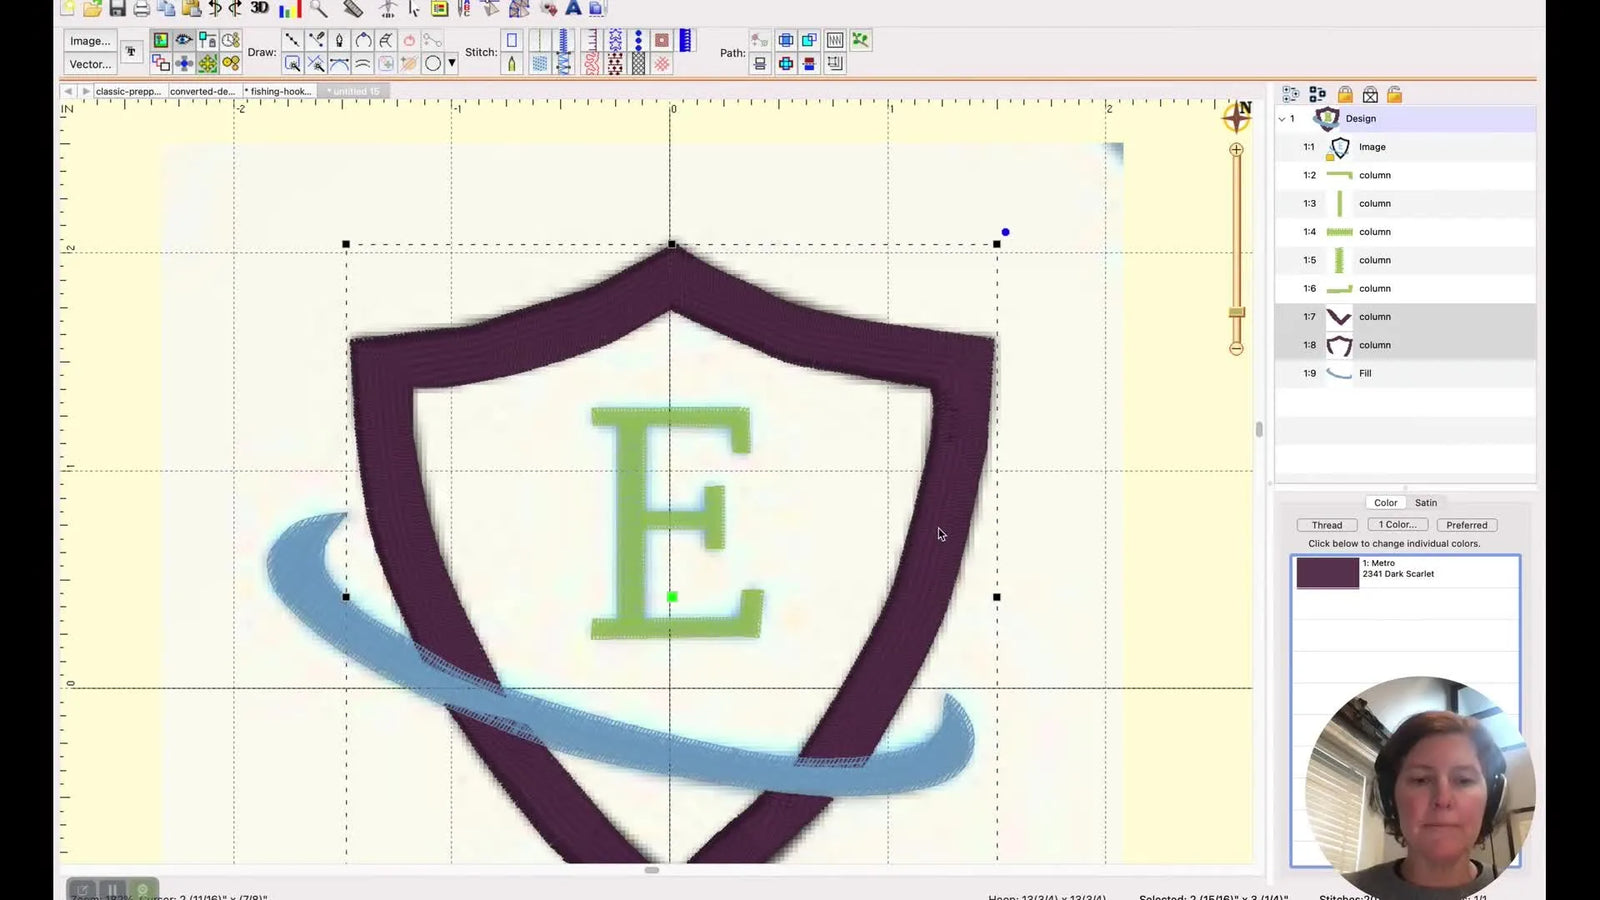Open the draw tools dropdown arrow

coord(452,64)
